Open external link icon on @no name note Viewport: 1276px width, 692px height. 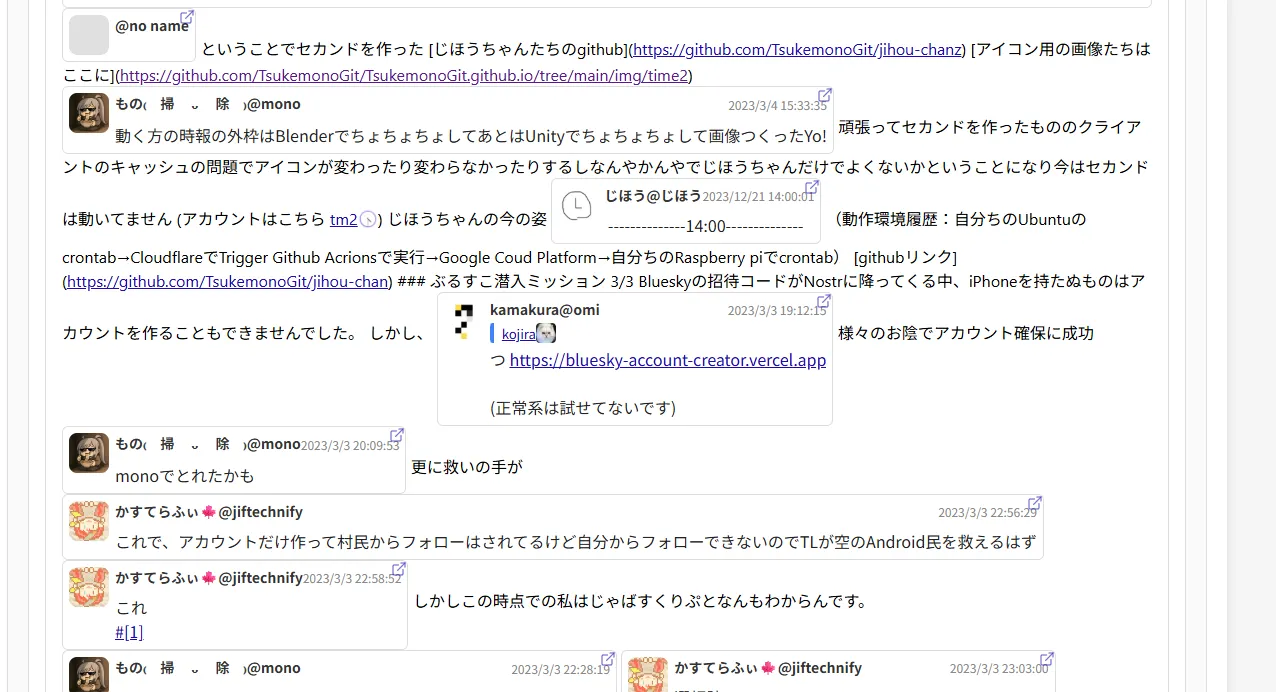[187, 18]
